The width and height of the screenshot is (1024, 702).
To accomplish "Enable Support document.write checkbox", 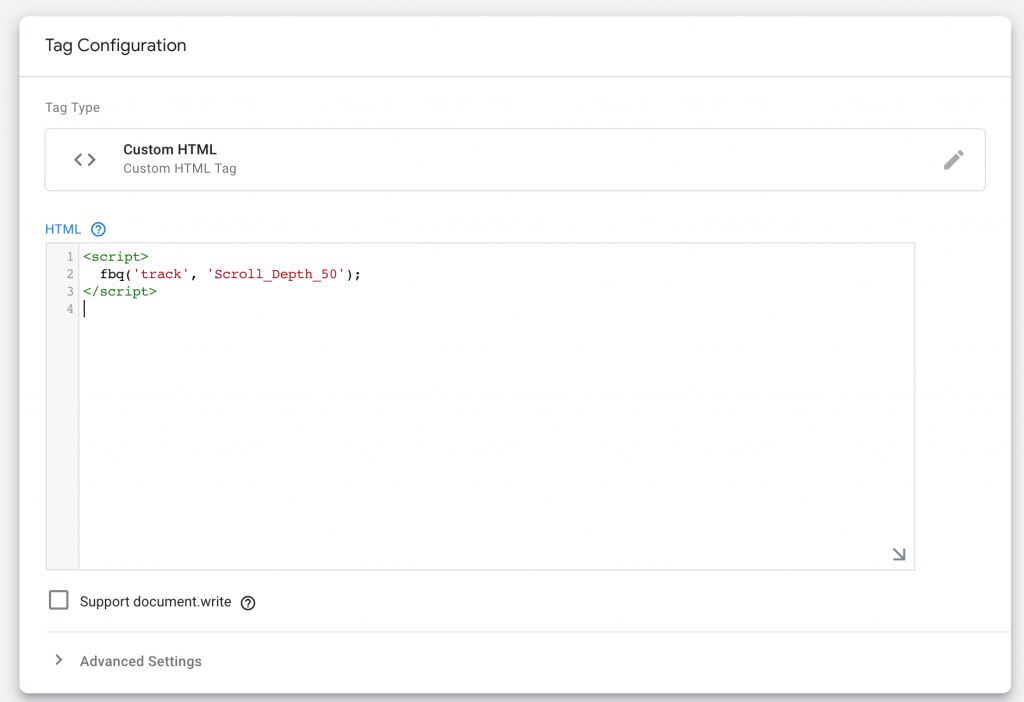I will pos(59,600).
